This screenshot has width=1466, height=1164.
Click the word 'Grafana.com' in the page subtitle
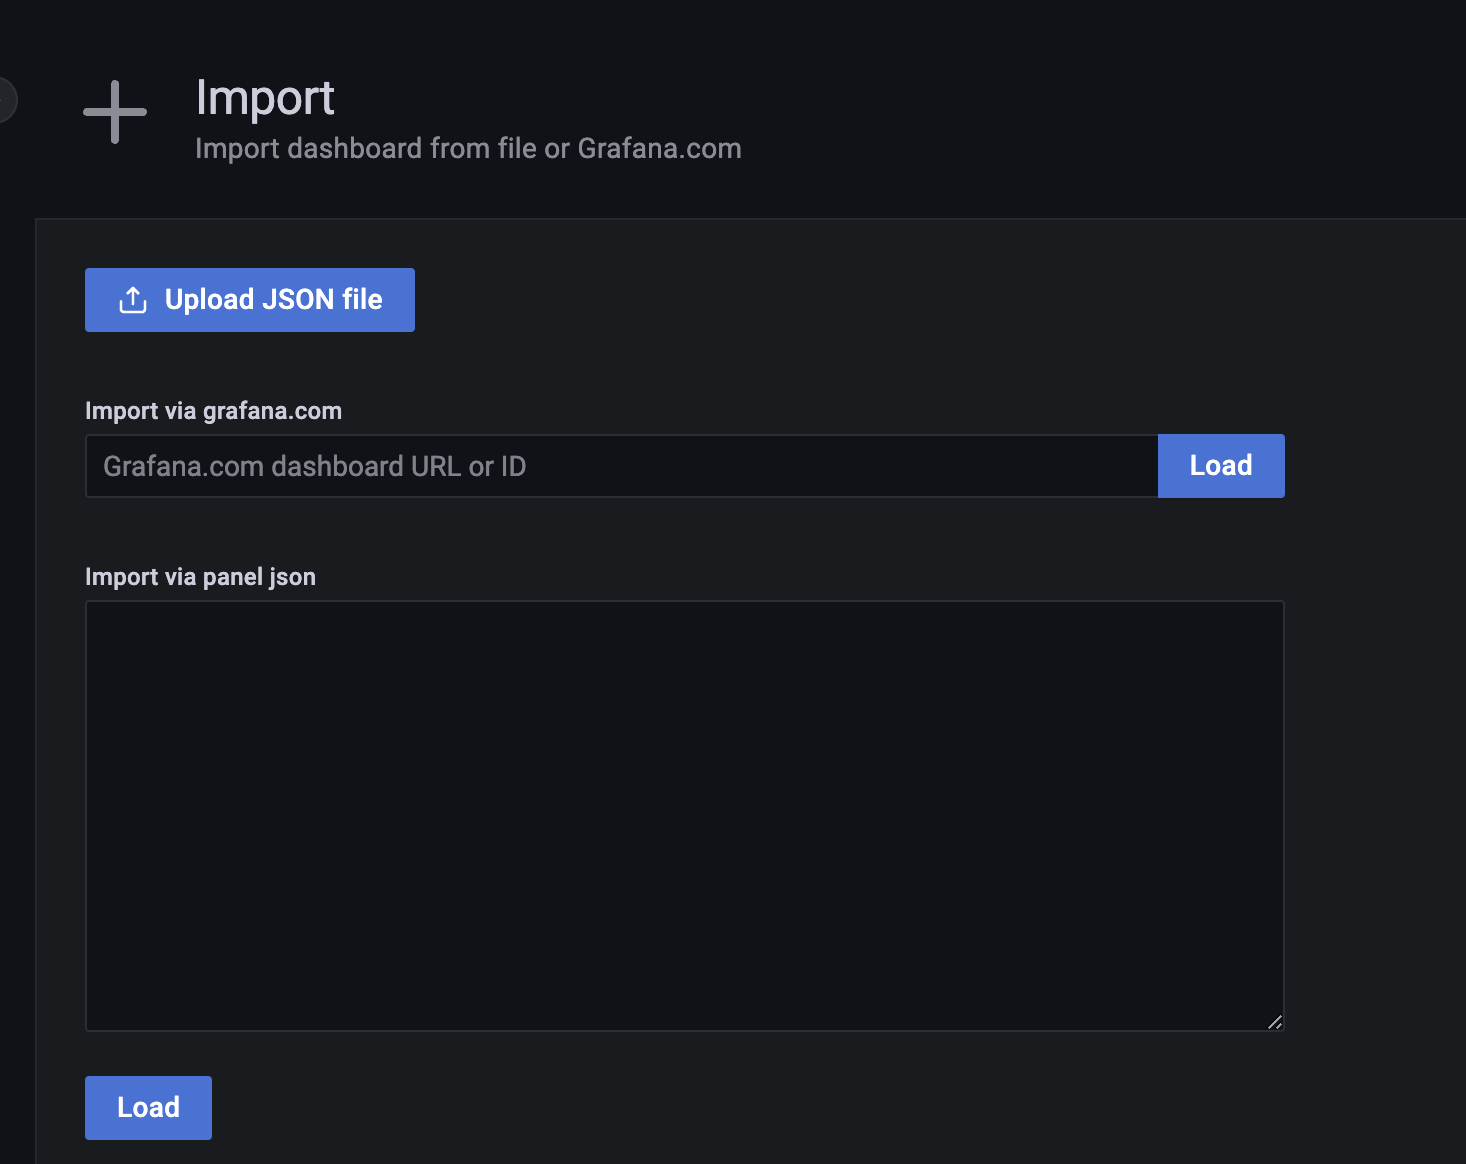click(x=659, y=149)
